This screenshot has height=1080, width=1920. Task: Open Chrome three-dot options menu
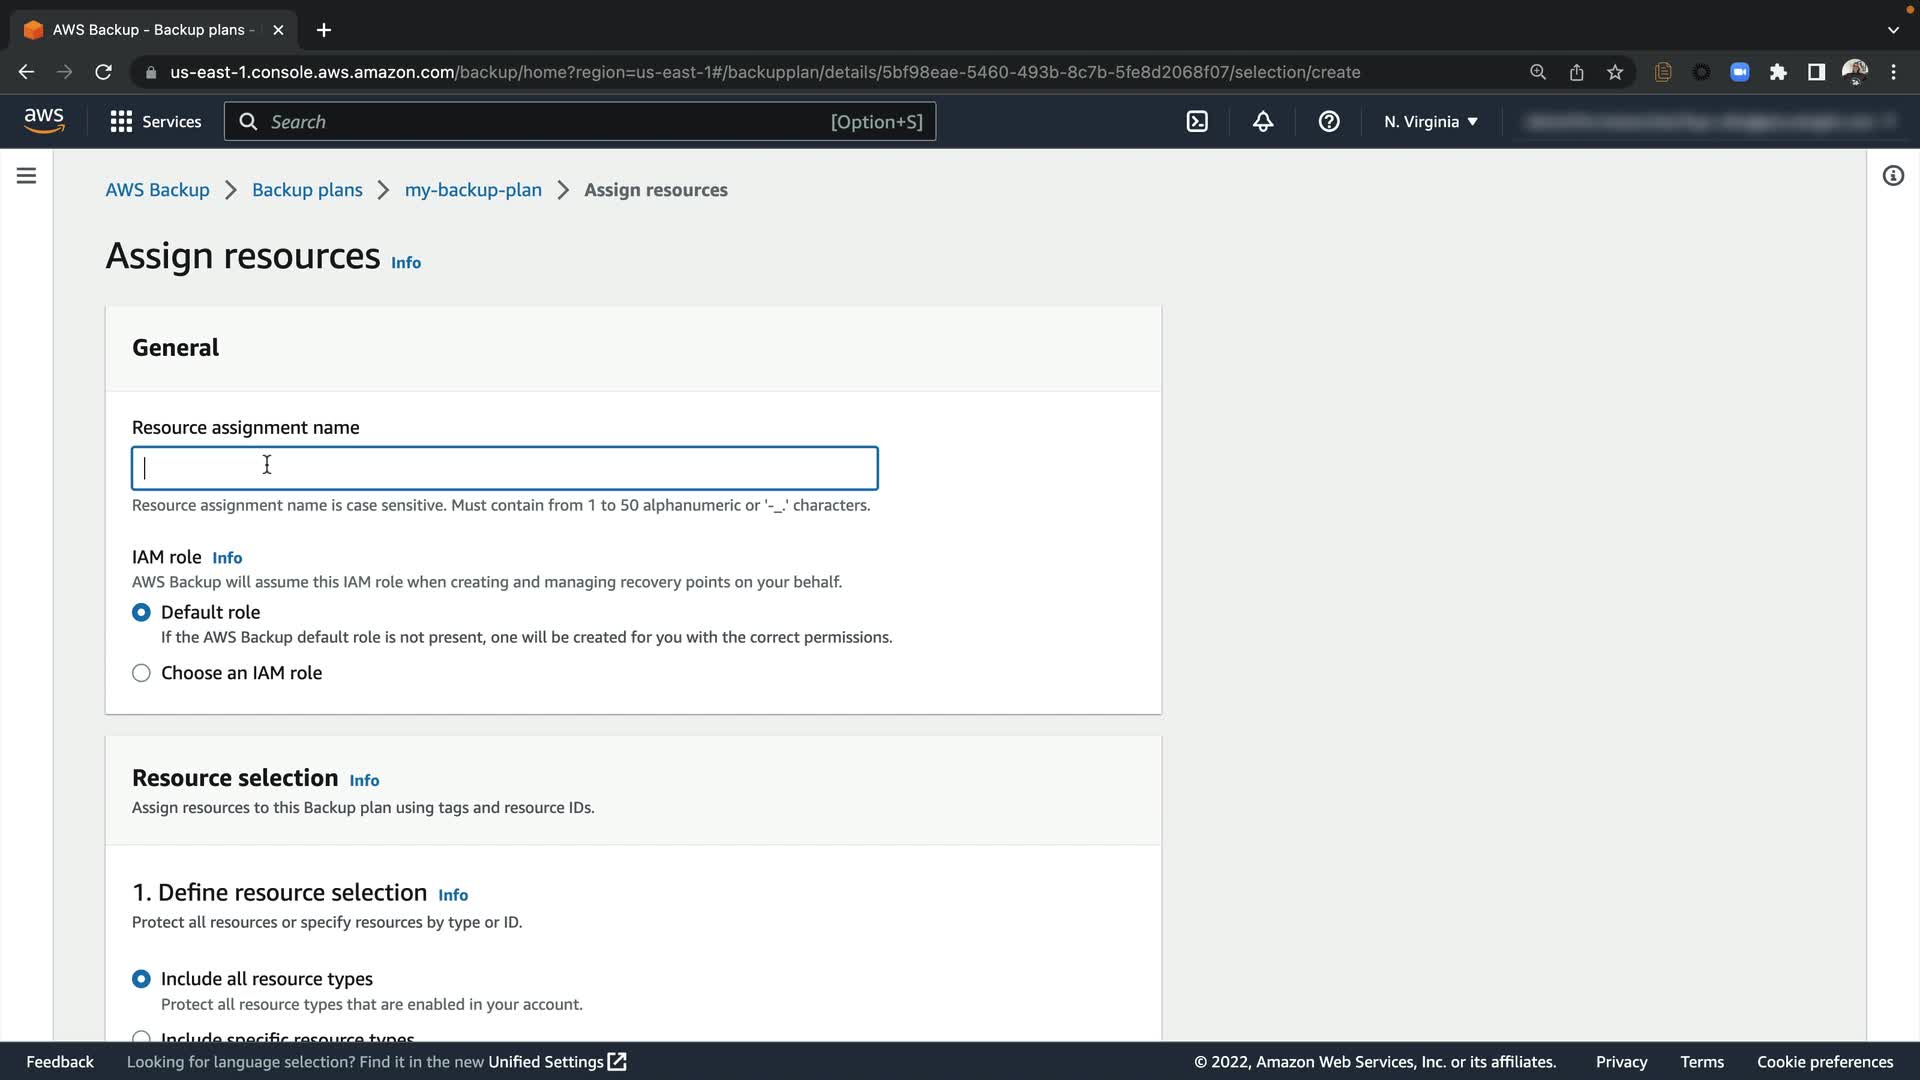1893,72
